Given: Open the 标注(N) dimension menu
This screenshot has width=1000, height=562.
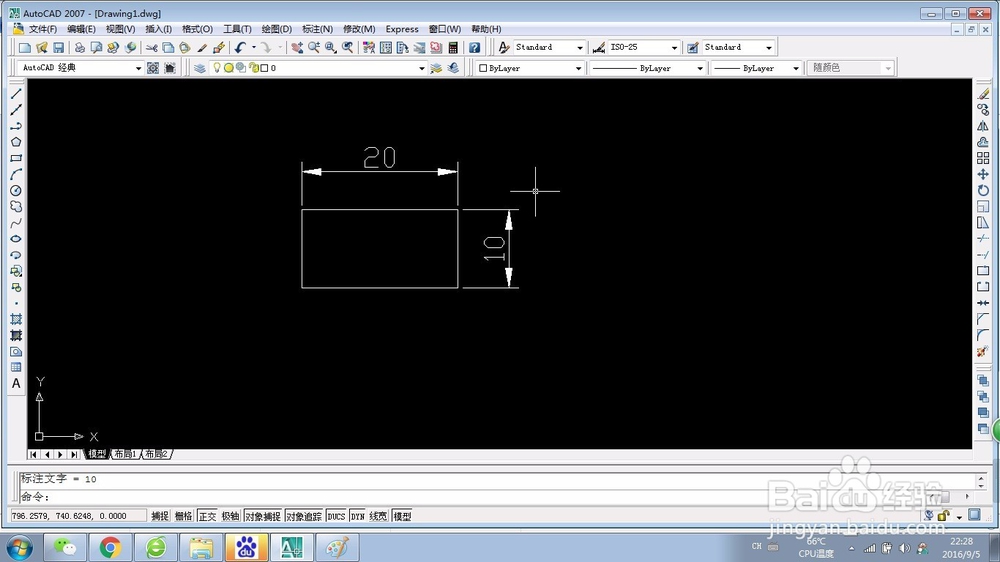Looking at the screenshot, I should point(317,29).
